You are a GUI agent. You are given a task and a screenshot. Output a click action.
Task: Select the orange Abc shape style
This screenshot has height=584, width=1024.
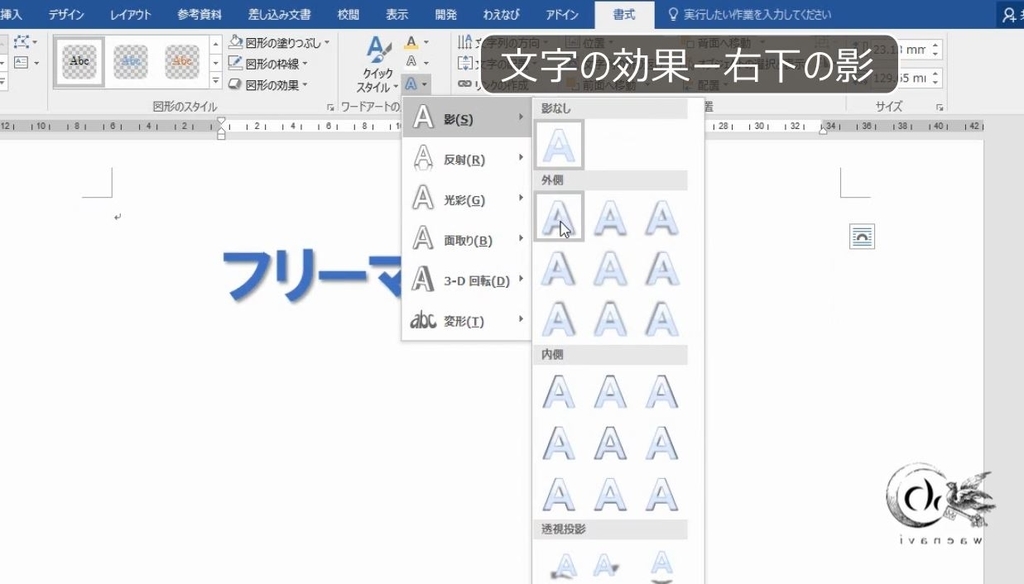coord(182,61)
